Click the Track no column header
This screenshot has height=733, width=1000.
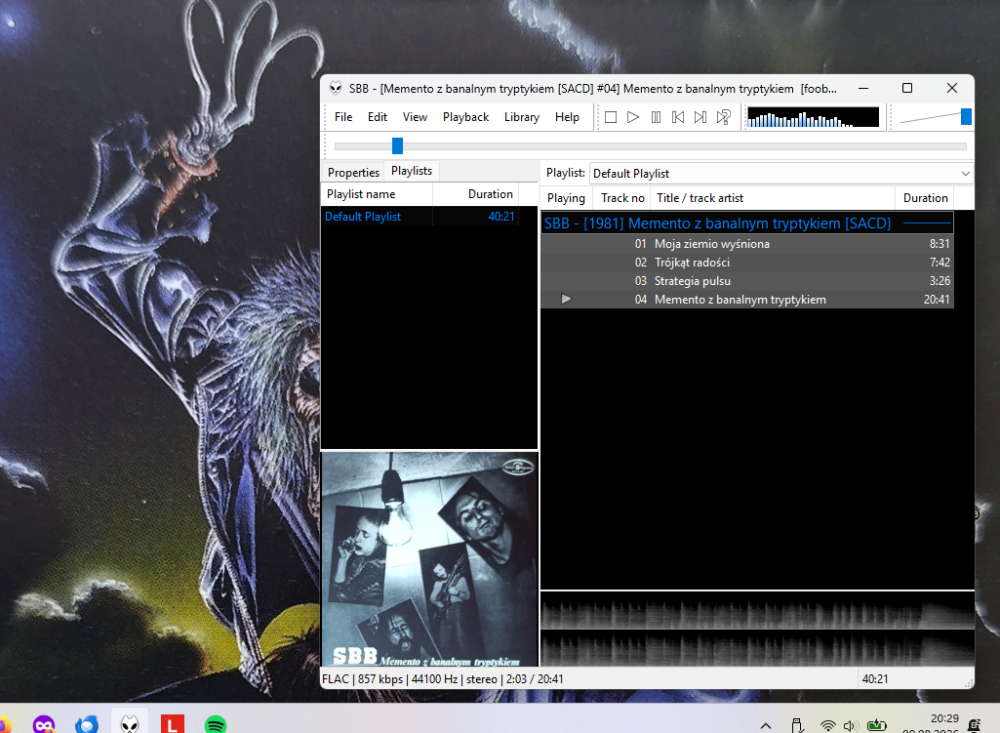[622, 198]
